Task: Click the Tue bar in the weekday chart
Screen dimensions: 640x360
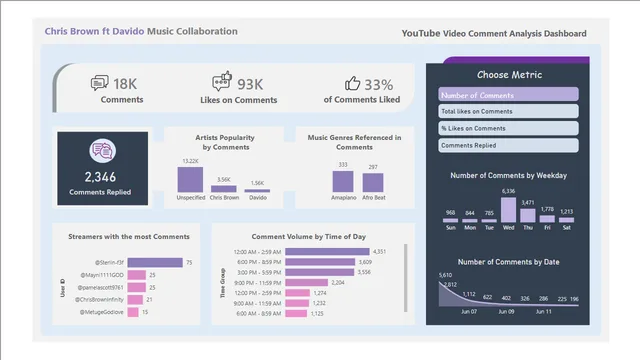Action: pos(489,221)
